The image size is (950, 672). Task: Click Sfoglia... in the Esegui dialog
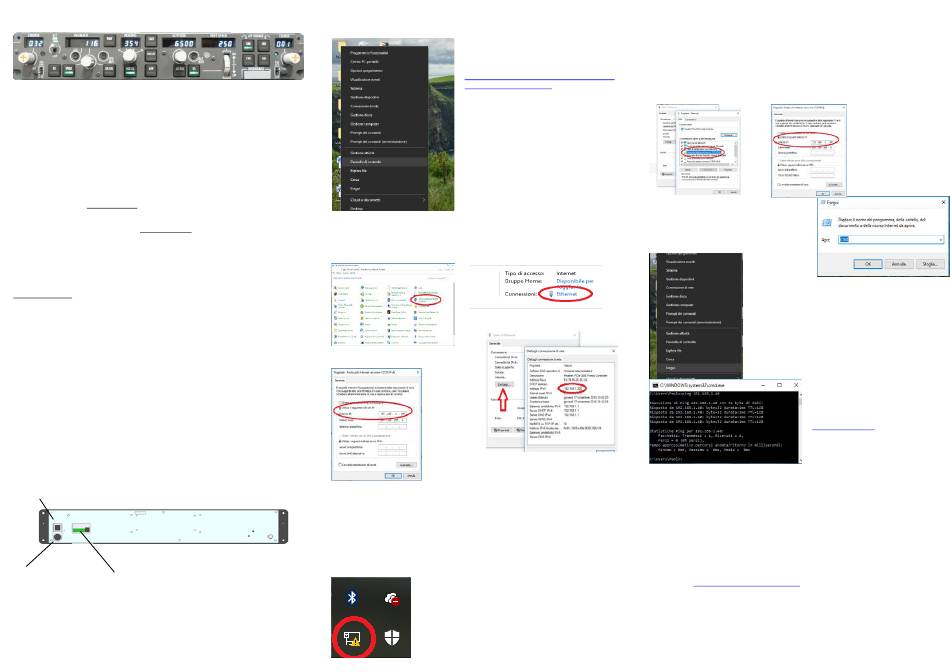click(929, 264)
